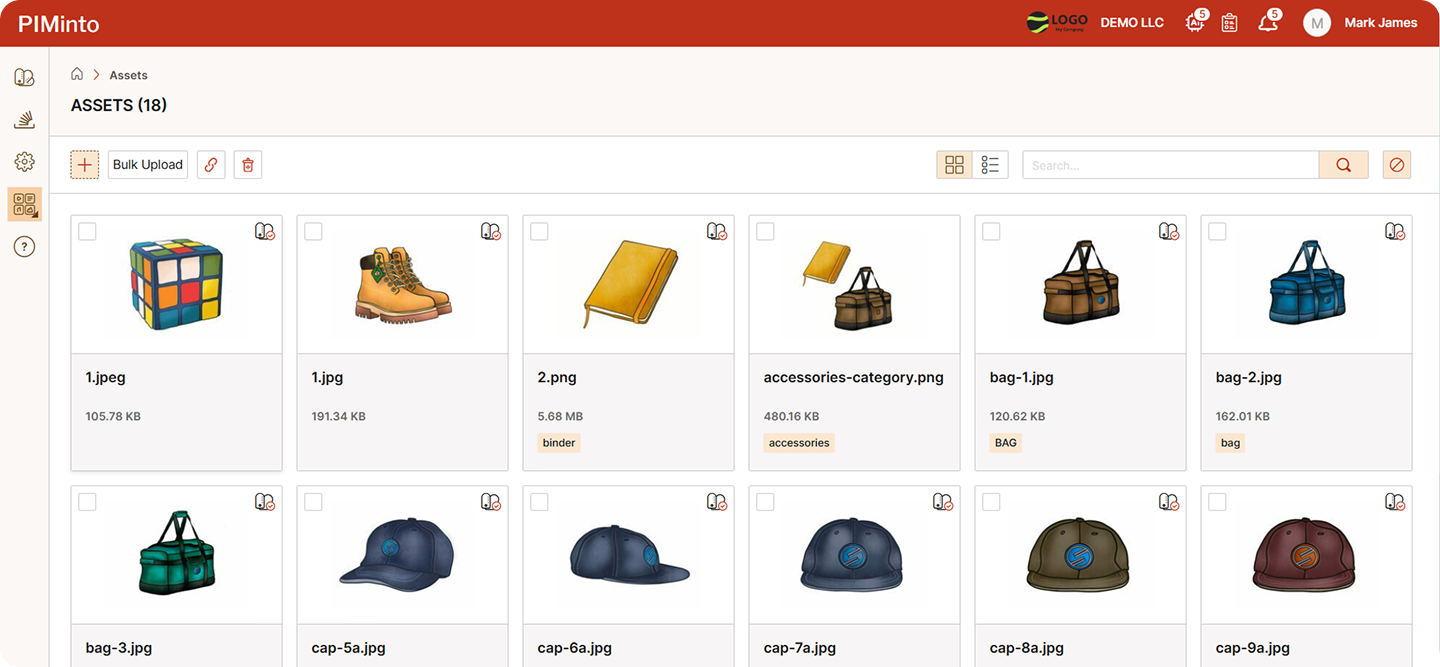The image size is (1440, 667).
Task: Click the accessories tag under accessories-category.png
Action: (x=799, y=442)
